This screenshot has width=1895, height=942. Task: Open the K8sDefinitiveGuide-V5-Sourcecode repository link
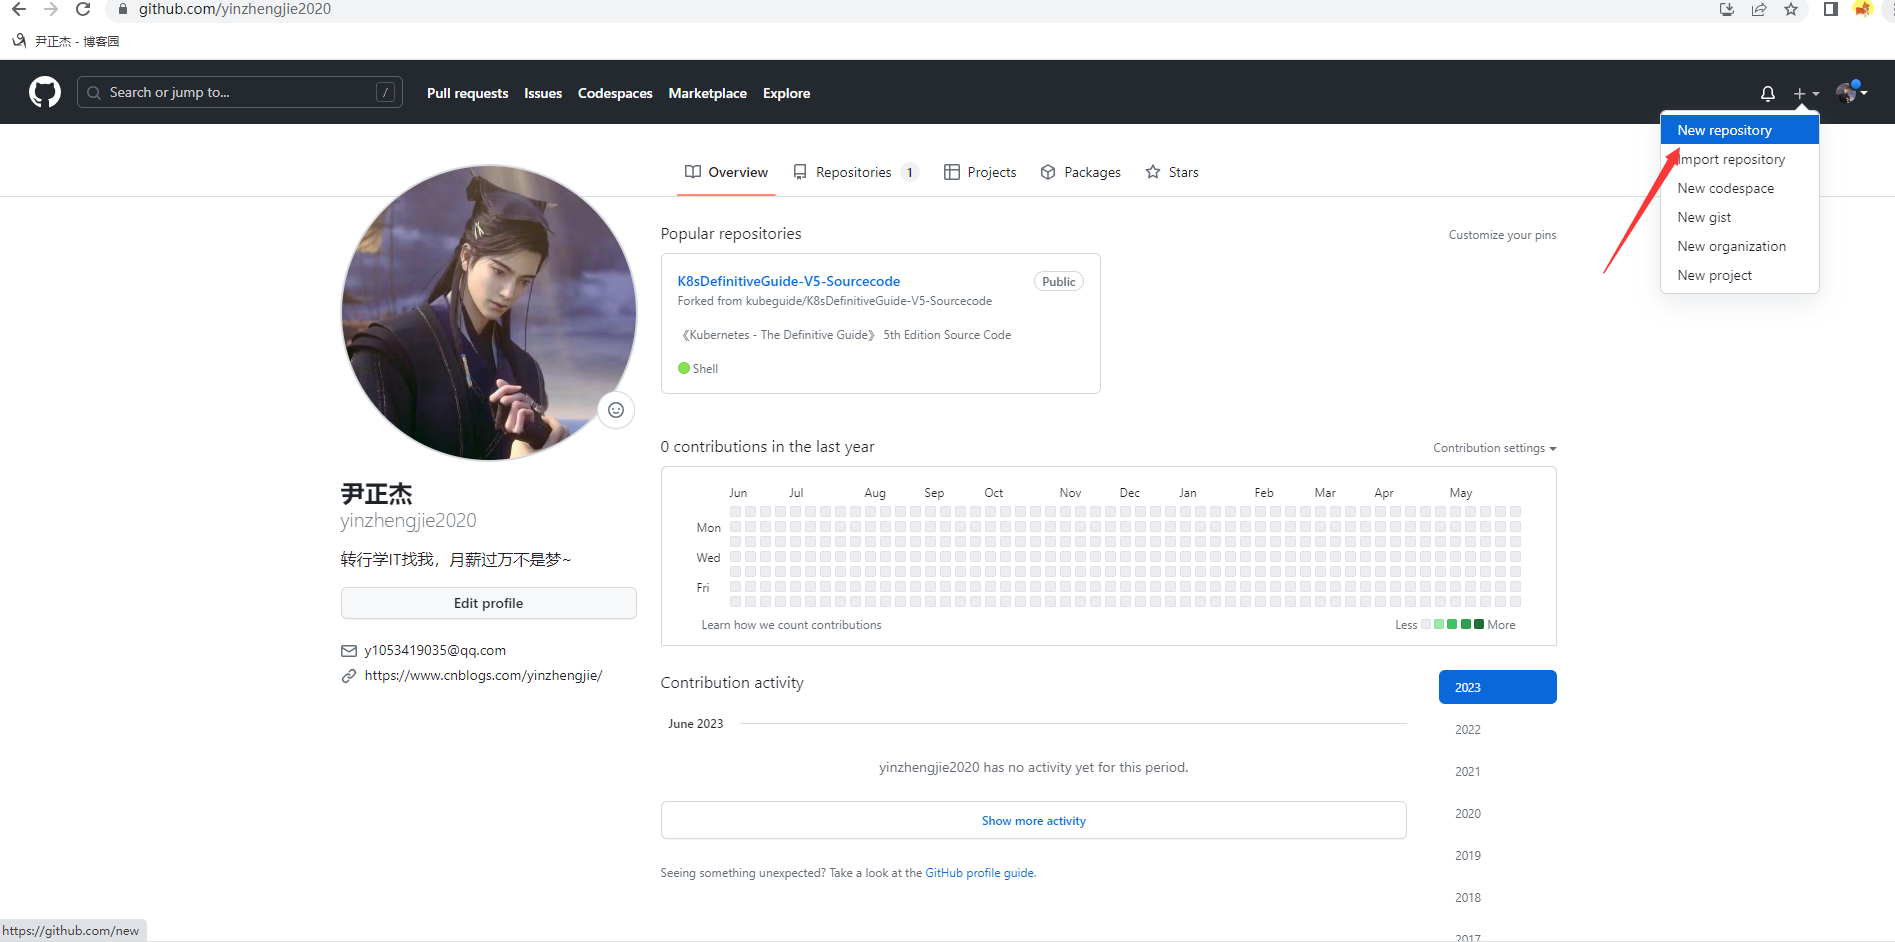coord(788,281)
